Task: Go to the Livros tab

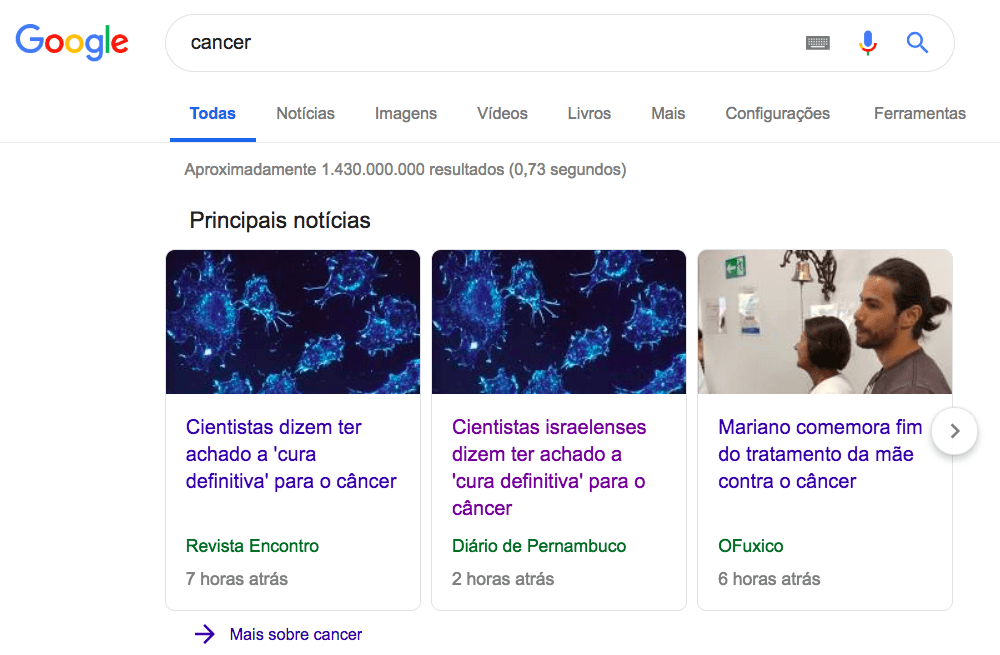Action: (x=589, y=113)
